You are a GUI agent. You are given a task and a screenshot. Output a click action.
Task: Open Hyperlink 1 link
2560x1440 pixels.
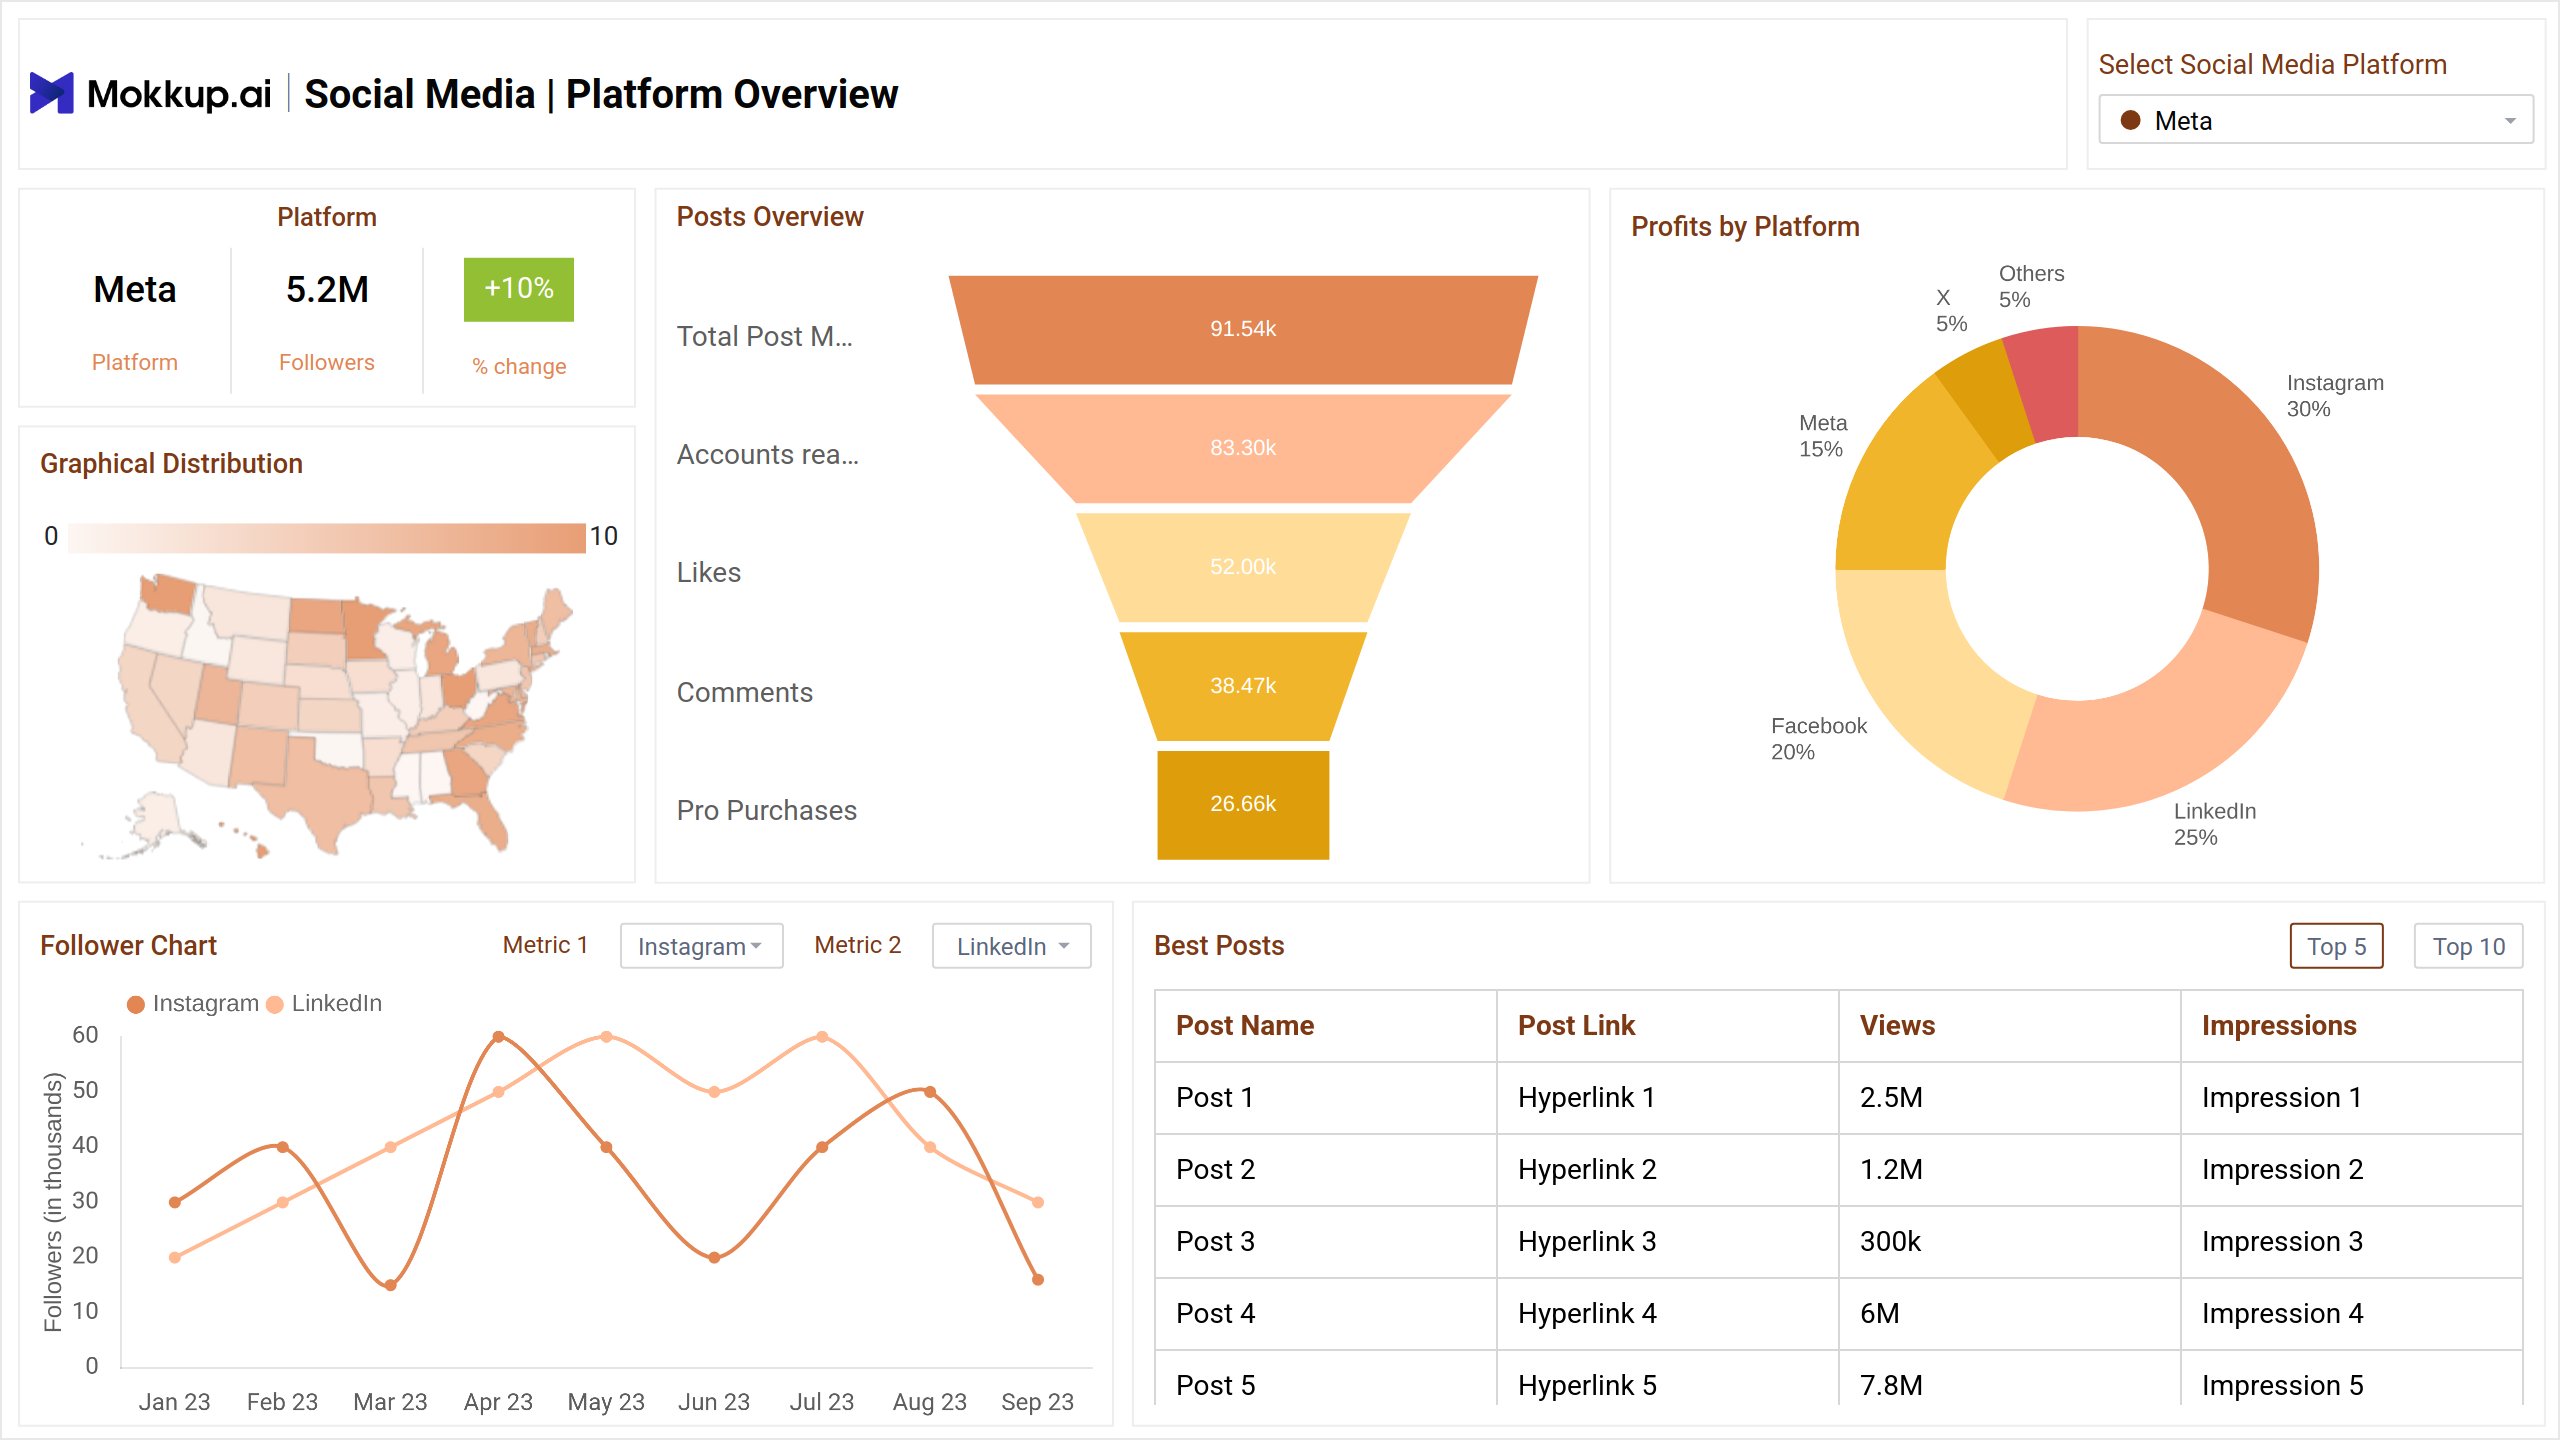pos(1586,1097)
